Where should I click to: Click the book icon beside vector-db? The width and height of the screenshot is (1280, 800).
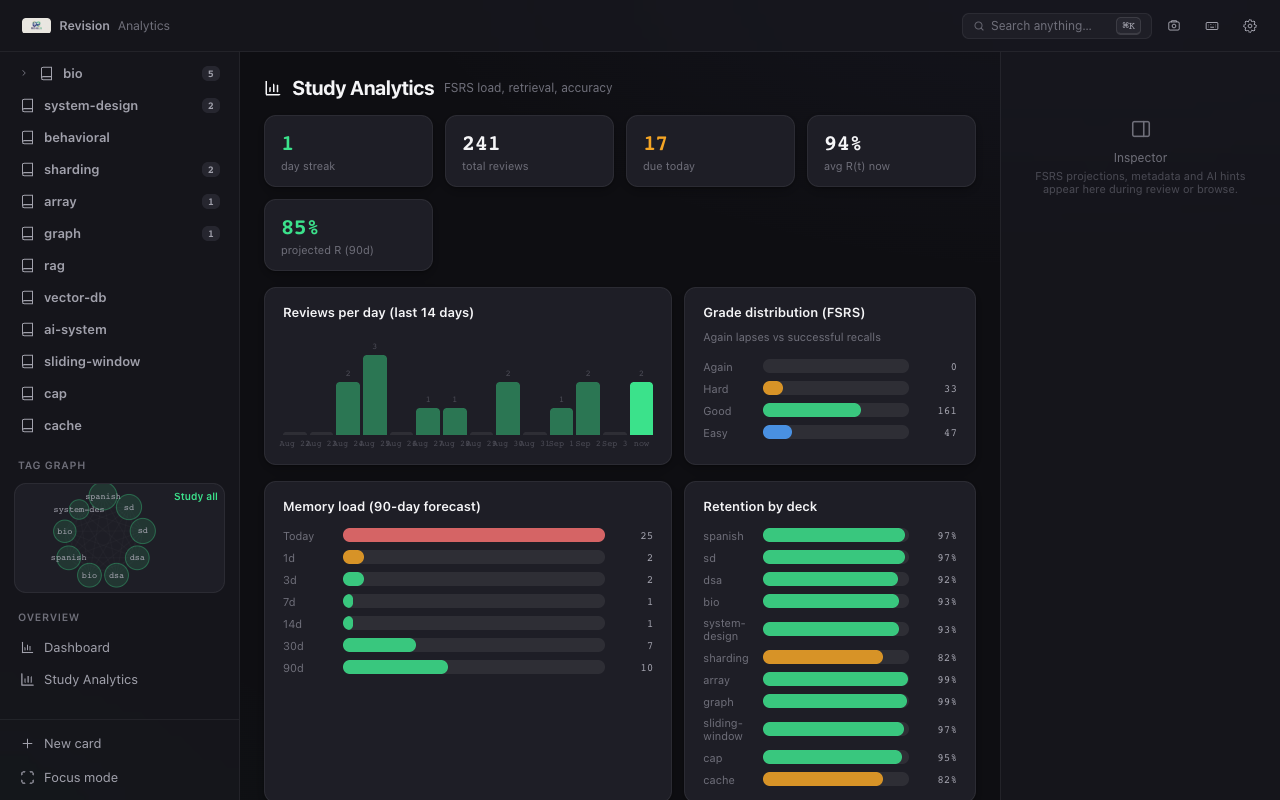(x=27, y=297)
